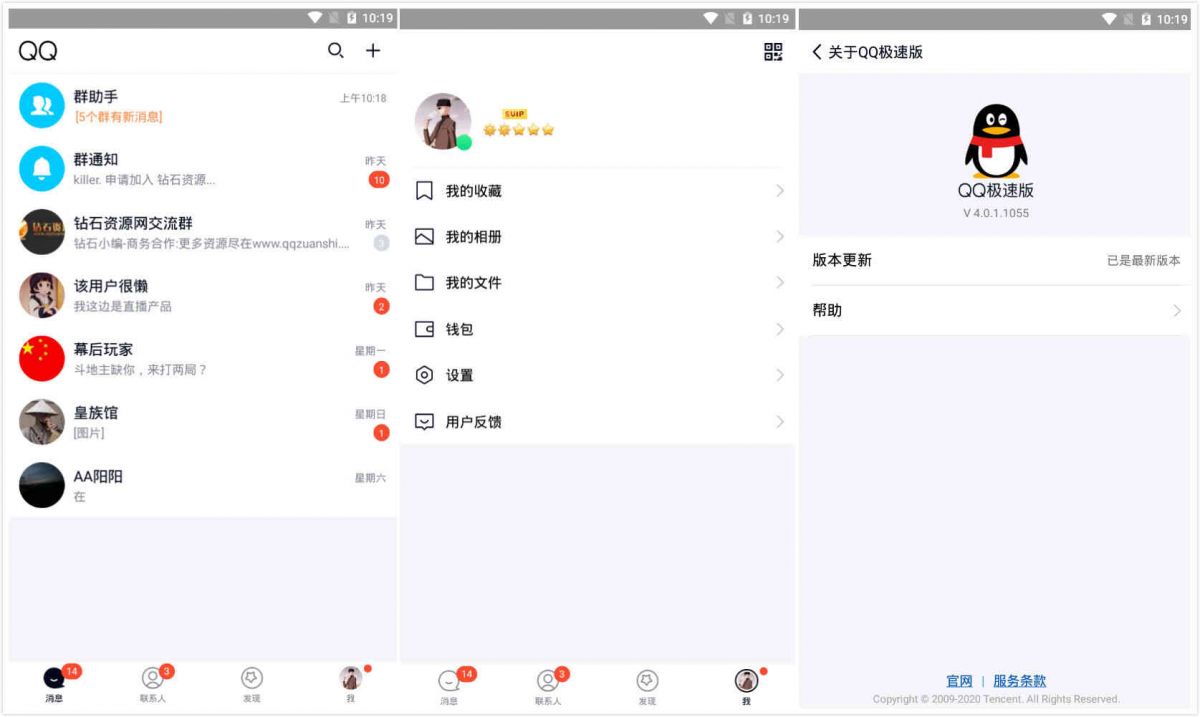Select 消息 tab on the profile screen

tap(449, 686)
